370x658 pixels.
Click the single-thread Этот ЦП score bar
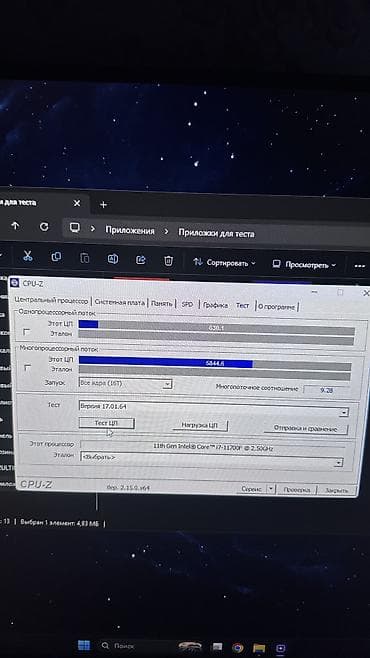point(216,327)
